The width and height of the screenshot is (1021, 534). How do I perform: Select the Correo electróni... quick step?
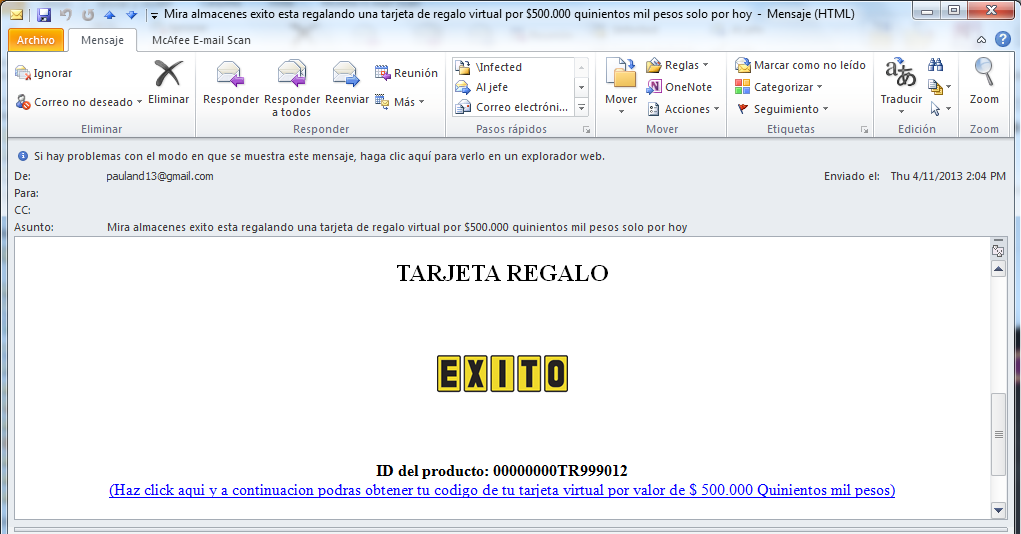tap(514, 107)
